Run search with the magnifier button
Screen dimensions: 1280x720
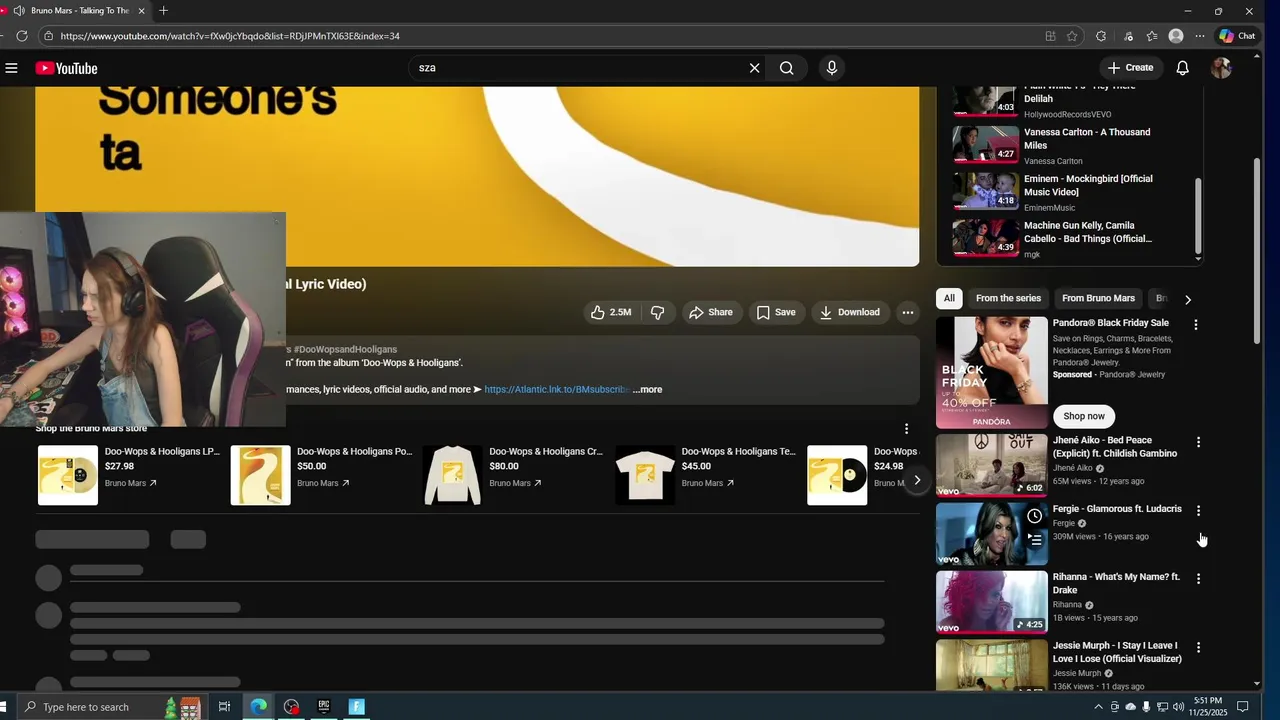(787, 68)
